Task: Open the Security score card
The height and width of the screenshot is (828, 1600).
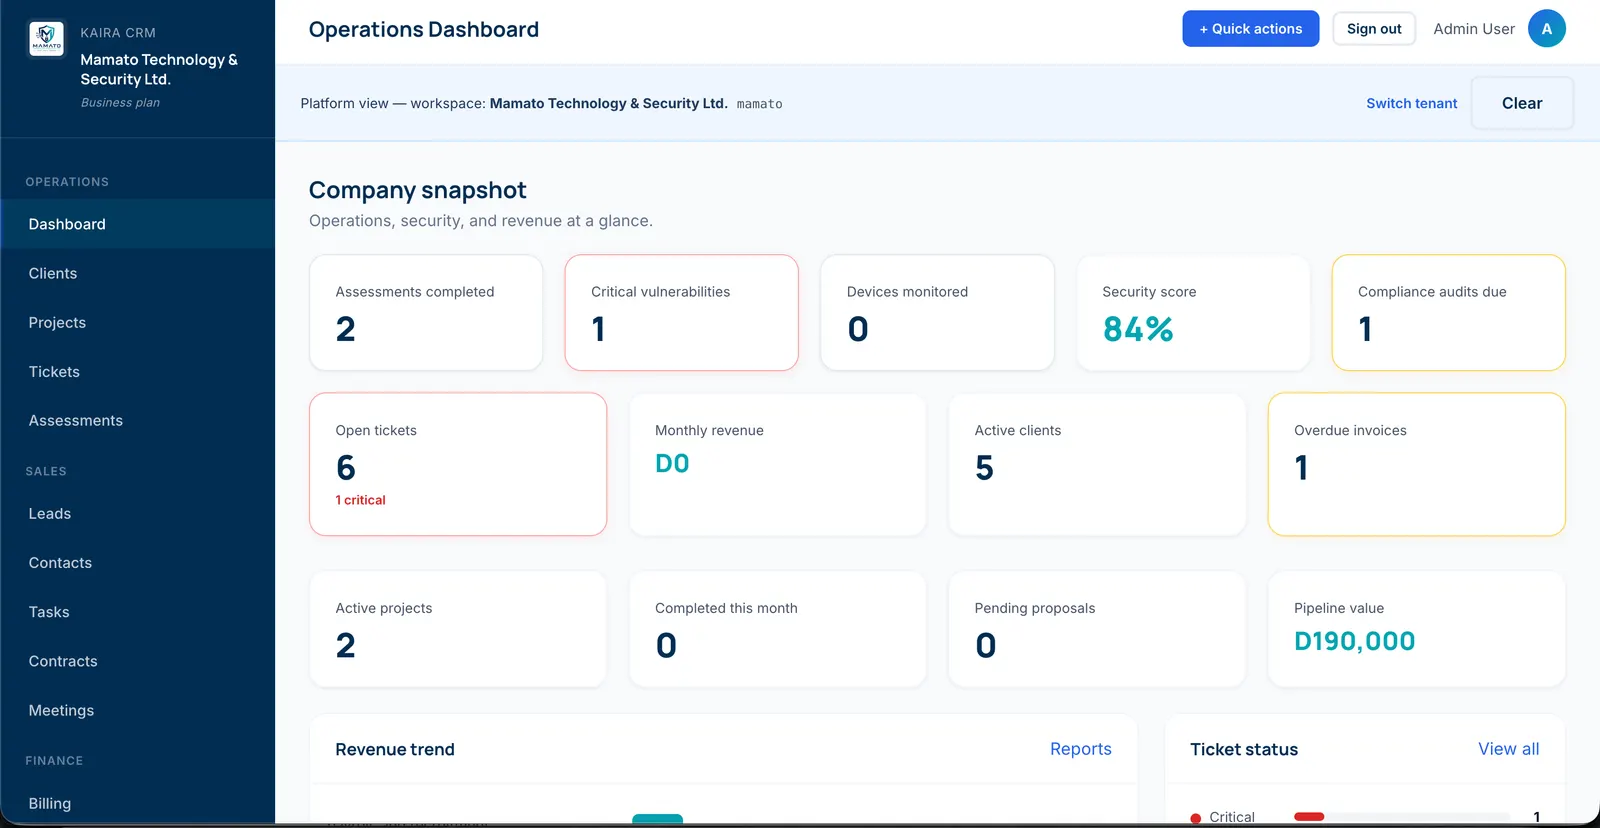Action: click(1193, 313)
